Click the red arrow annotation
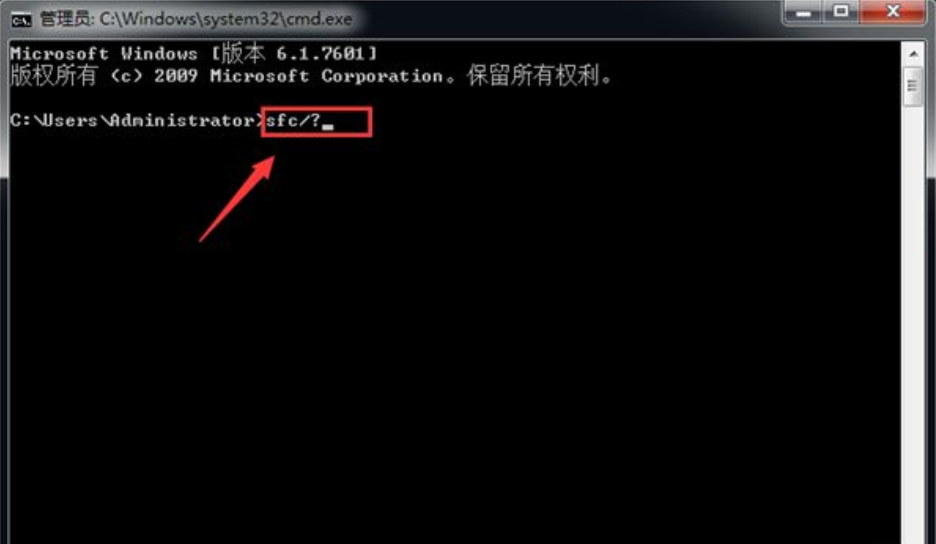This screenshot has height=544, width=936. coord(237,199)
